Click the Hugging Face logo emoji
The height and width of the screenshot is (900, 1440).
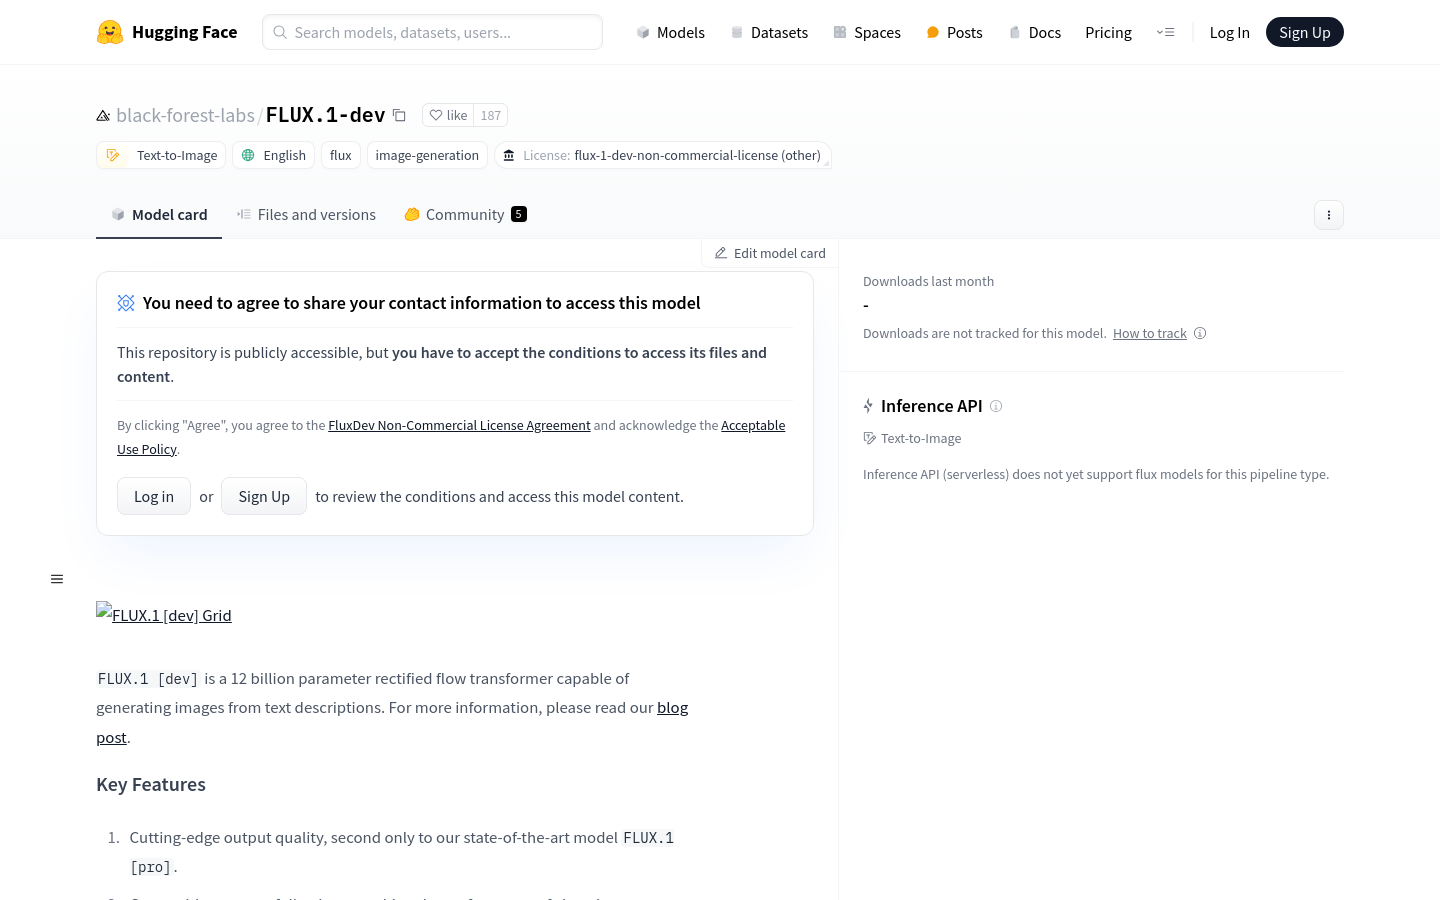(x=110, y=32)
